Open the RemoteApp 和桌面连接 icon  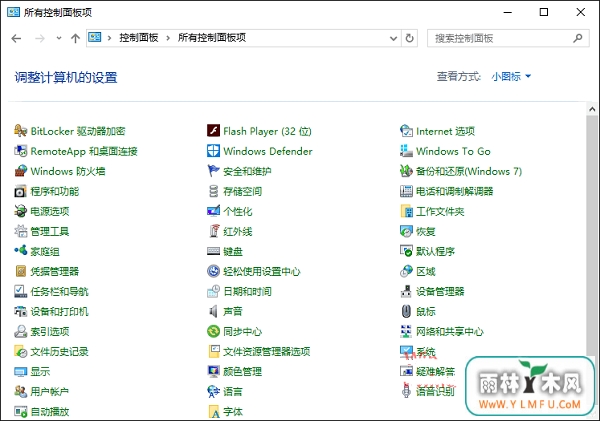tap(21, 151)
